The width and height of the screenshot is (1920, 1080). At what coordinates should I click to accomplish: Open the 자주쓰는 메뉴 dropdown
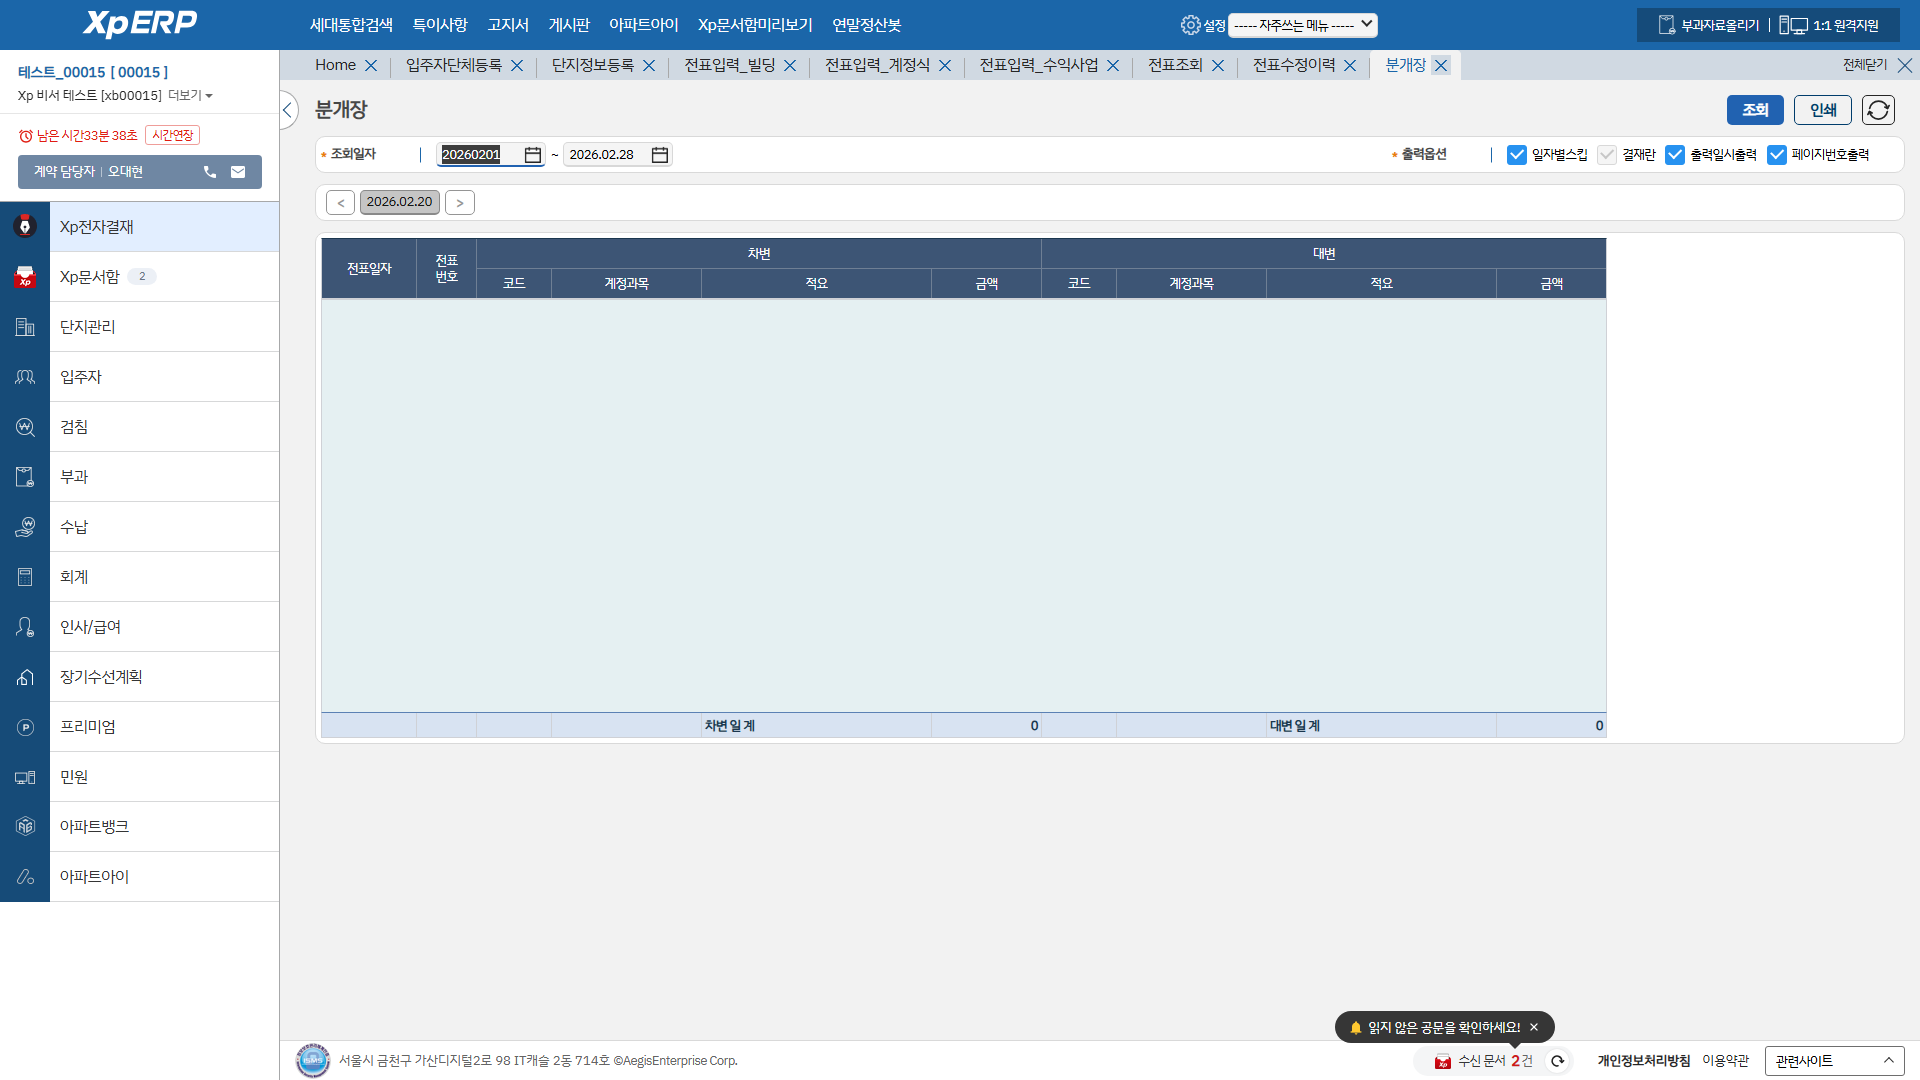pyautogui.click(x=1302, y=25)
